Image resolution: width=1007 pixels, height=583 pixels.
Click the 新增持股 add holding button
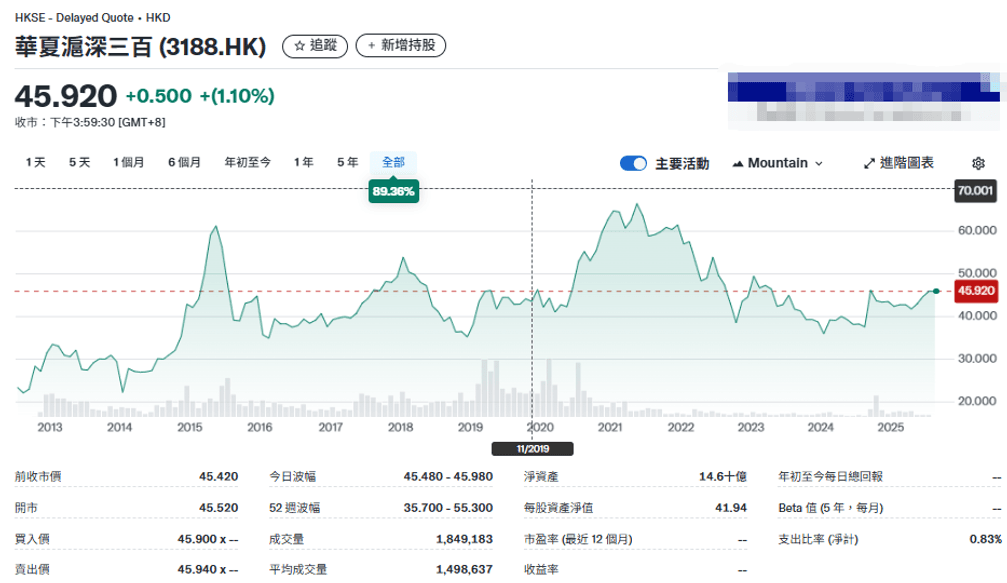[401, 46]
